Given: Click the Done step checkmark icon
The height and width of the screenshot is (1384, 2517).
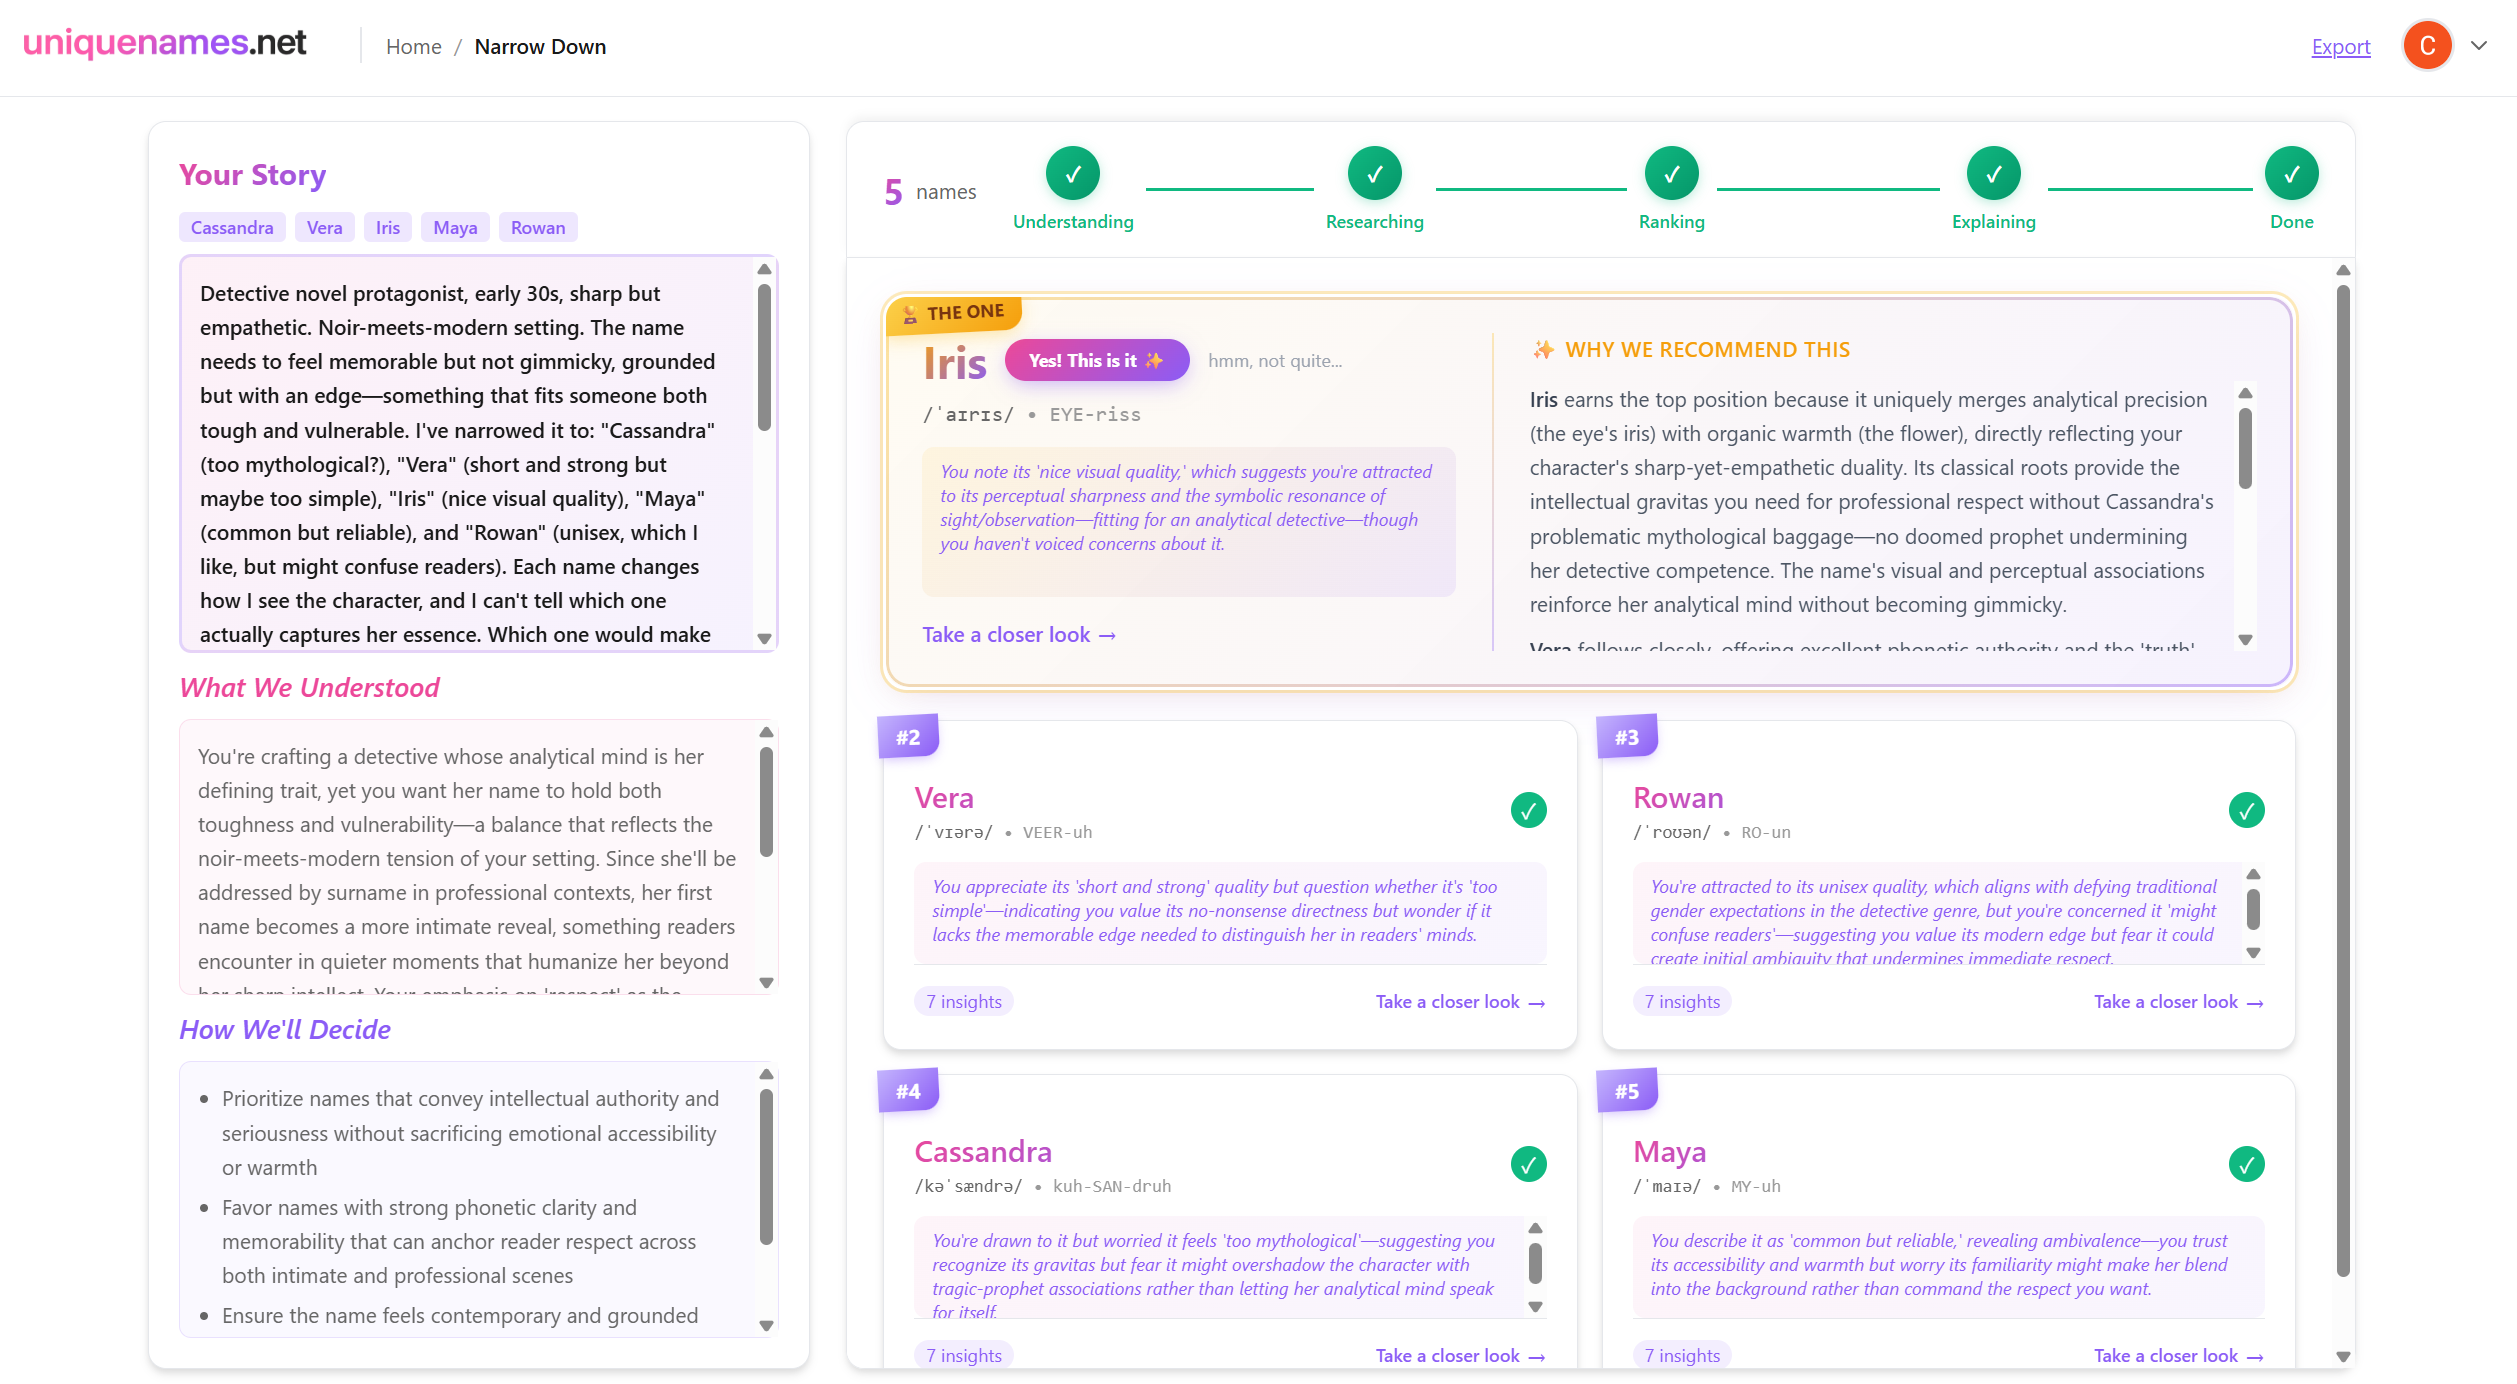Looking at the screenshot, I should click(2291, 174).
